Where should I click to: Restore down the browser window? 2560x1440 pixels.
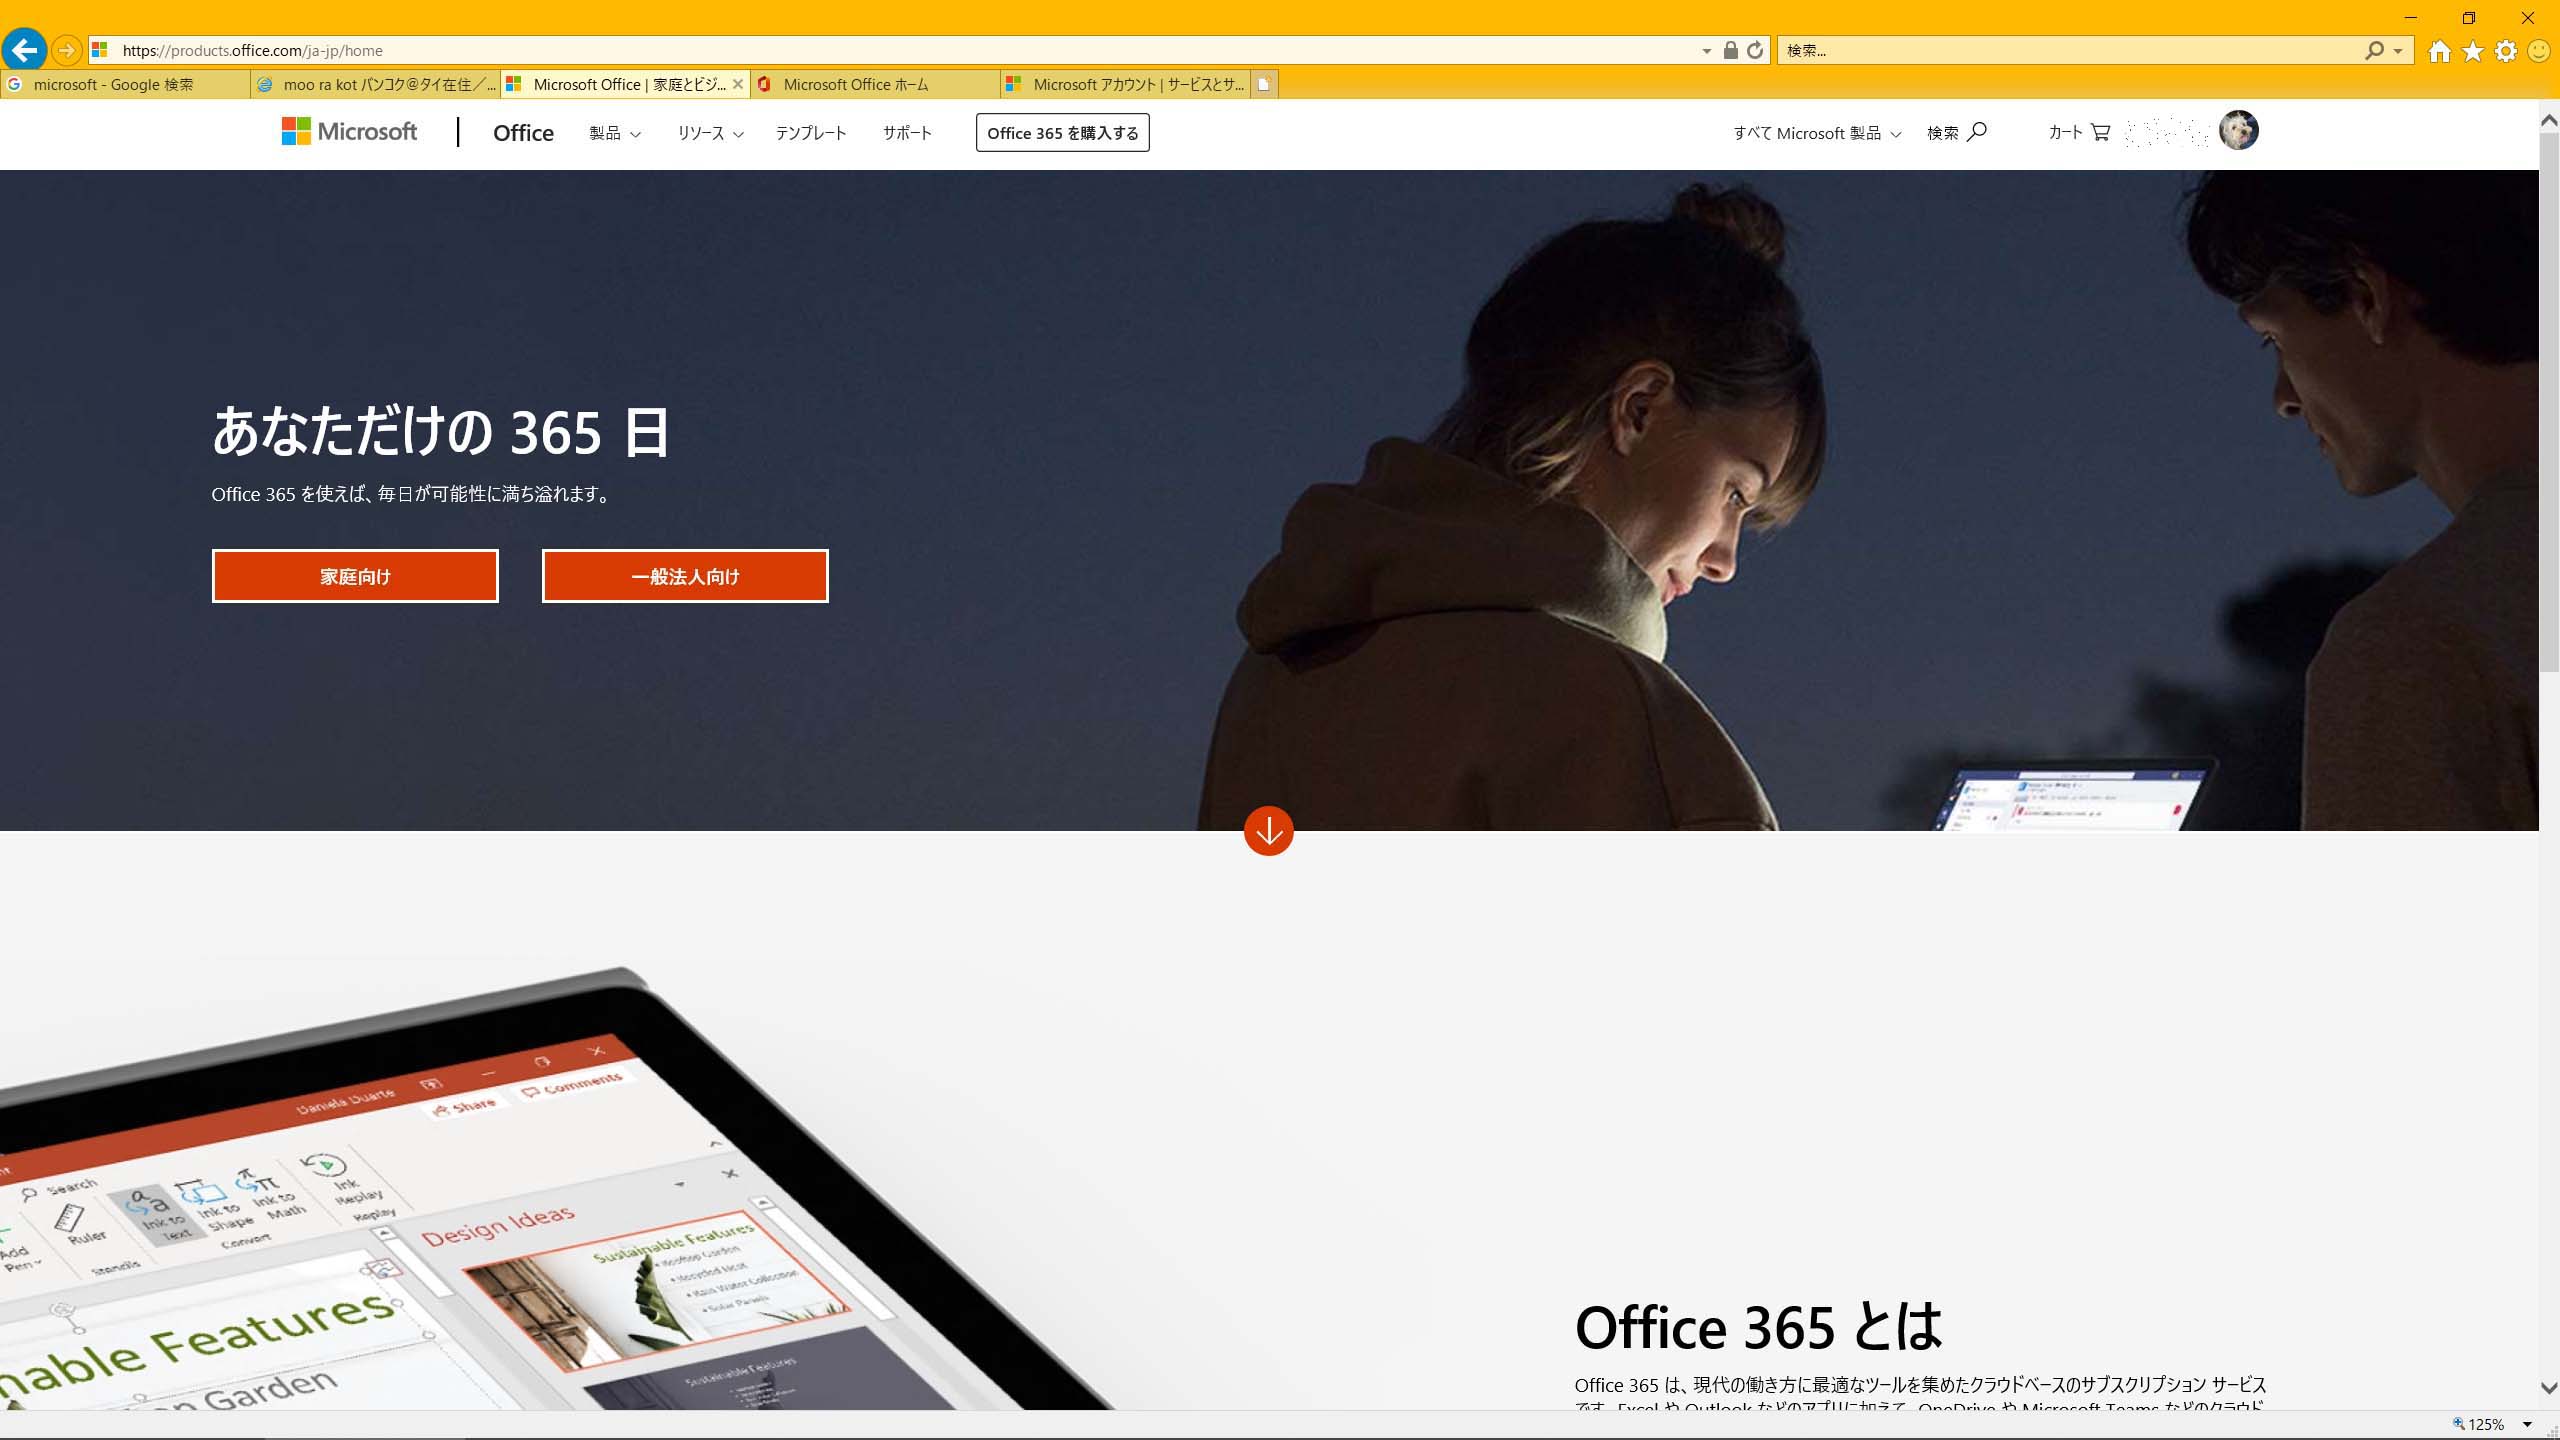2469,18
